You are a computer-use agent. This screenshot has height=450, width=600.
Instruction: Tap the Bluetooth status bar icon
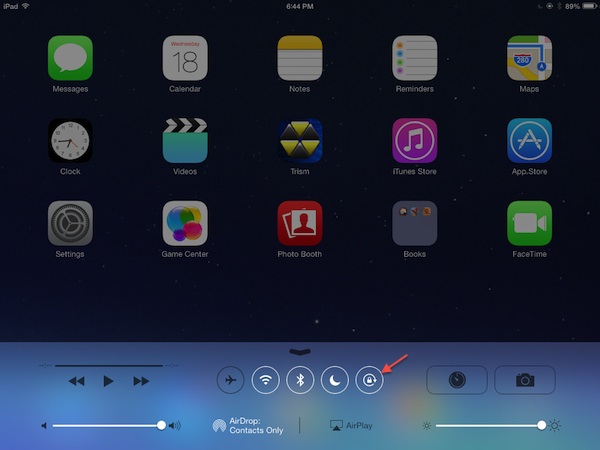point(559,6)
